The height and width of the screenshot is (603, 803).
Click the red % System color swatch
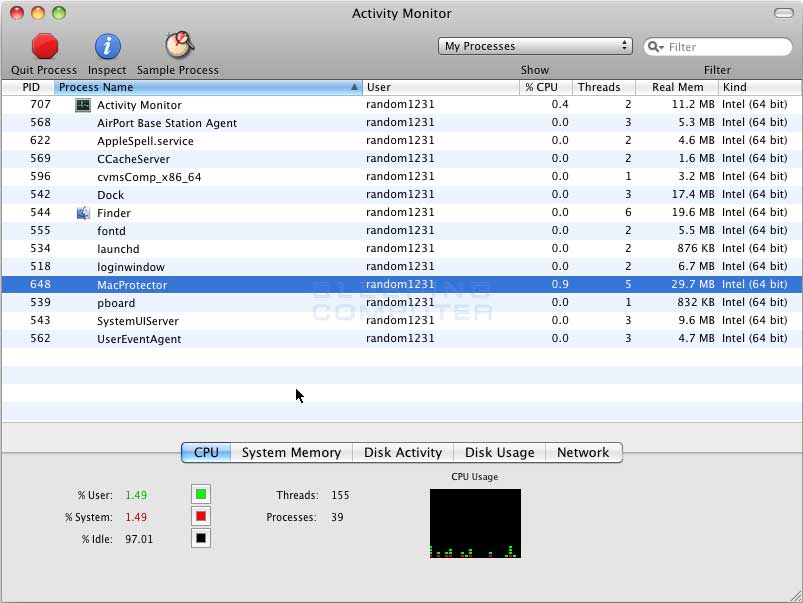(x=201, y=516)
